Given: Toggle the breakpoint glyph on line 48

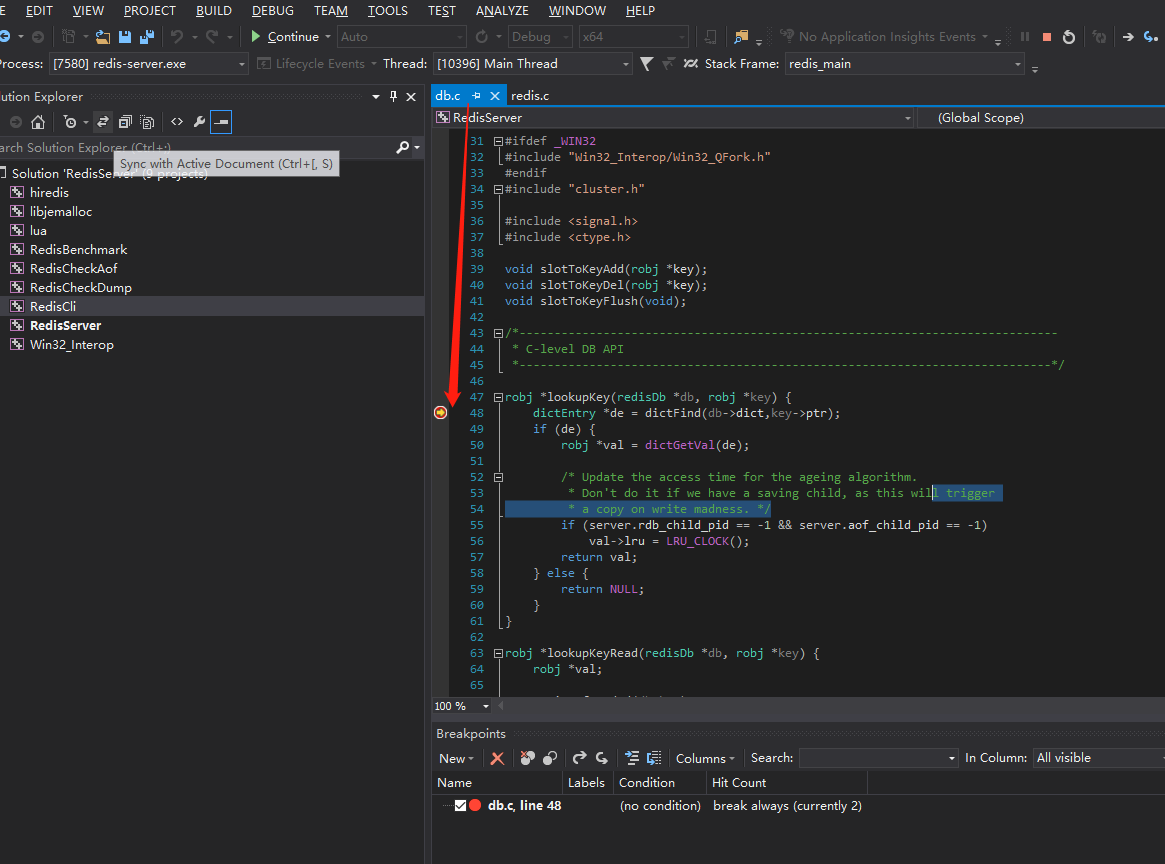Looking at the screenshot, I should click(440, 412).
